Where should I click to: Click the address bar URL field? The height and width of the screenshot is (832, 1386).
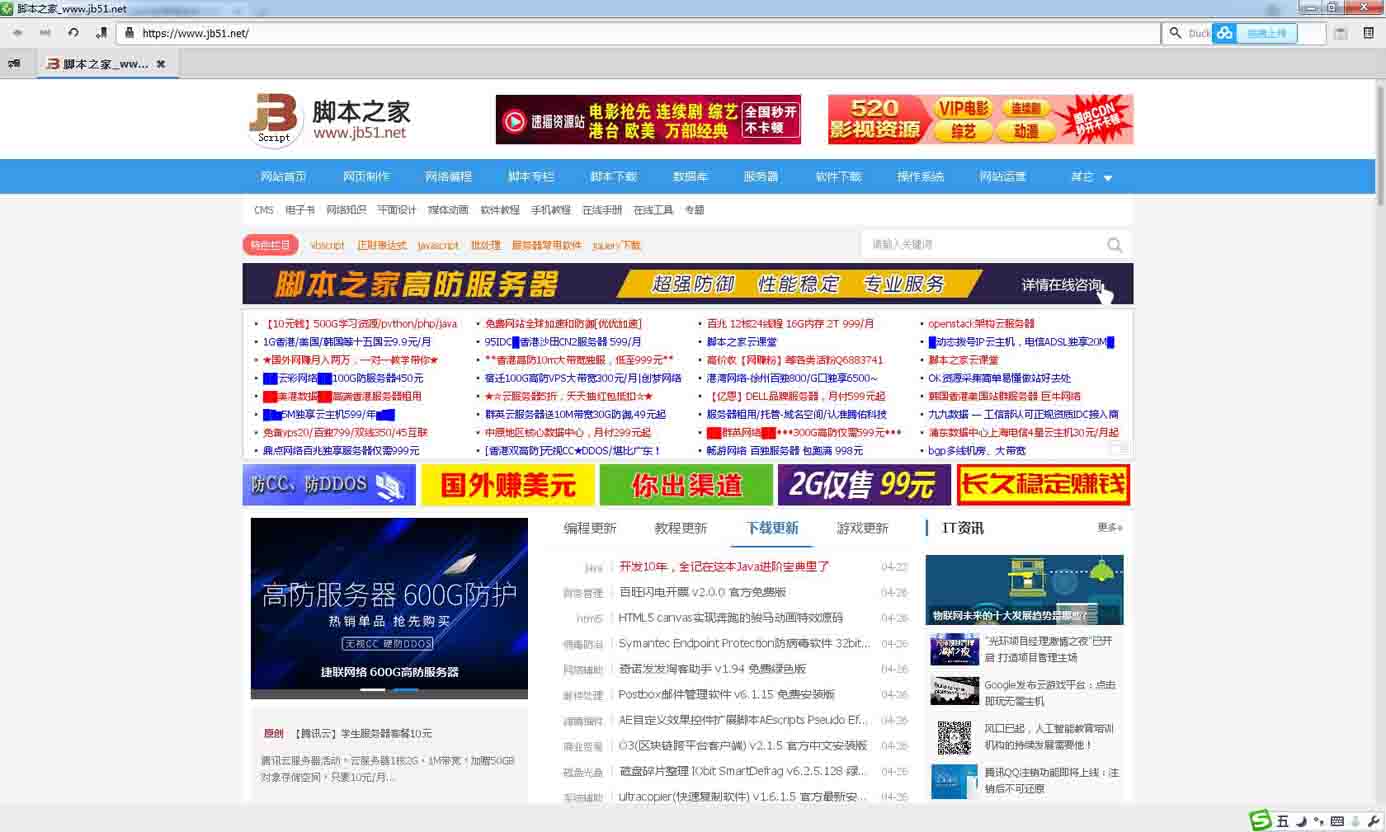(x=640, y=33)
